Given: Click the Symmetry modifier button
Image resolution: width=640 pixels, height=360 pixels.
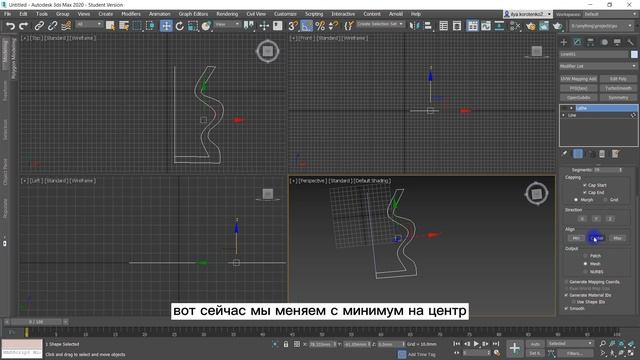Looking at the screenshot, I should [618, 98].
